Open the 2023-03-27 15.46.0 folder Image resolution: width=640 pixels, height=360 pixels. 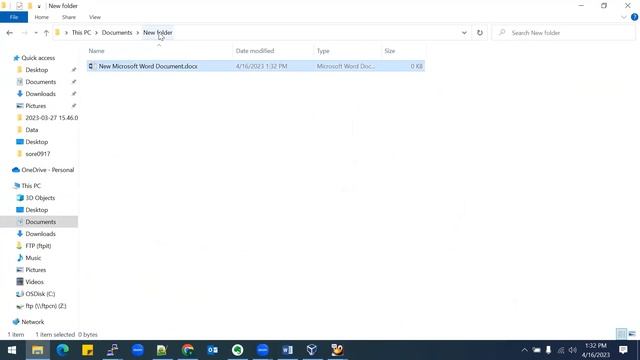click(51, 118)
